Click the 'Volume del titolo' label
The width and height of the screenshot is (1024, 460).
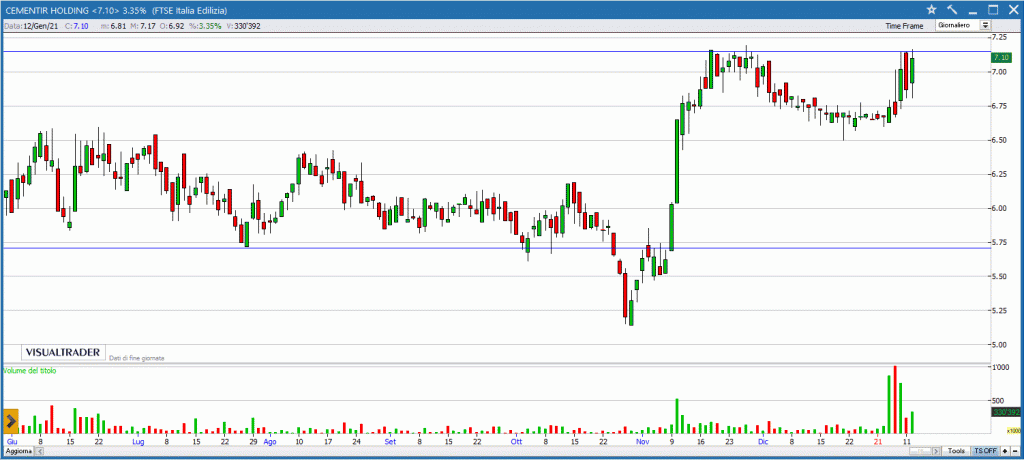click(x=30, y=370)
